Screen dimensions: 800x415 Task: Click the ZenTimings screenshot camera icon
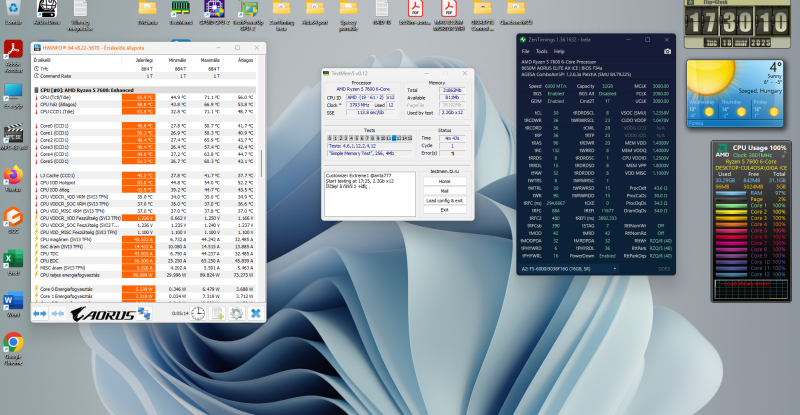coord(668,50)
